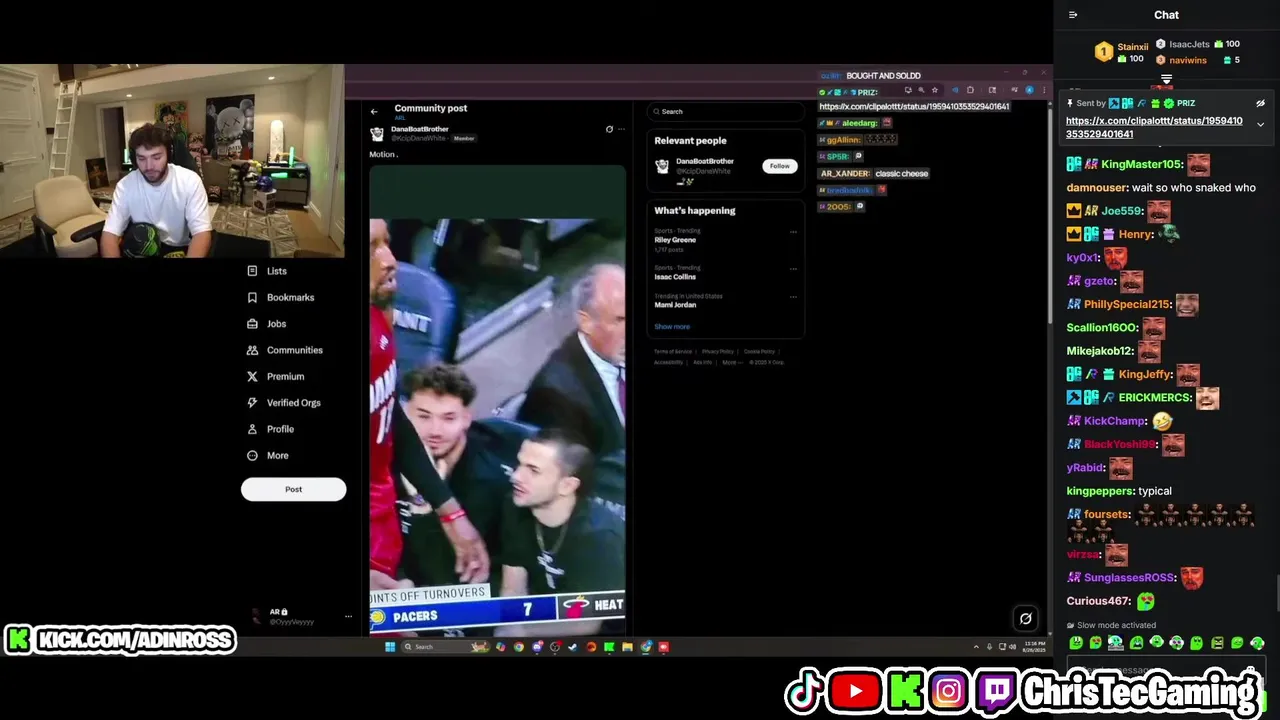1280x720 pixels.
Task: Expand the pinned message chevron
Action: [1260, 125]
